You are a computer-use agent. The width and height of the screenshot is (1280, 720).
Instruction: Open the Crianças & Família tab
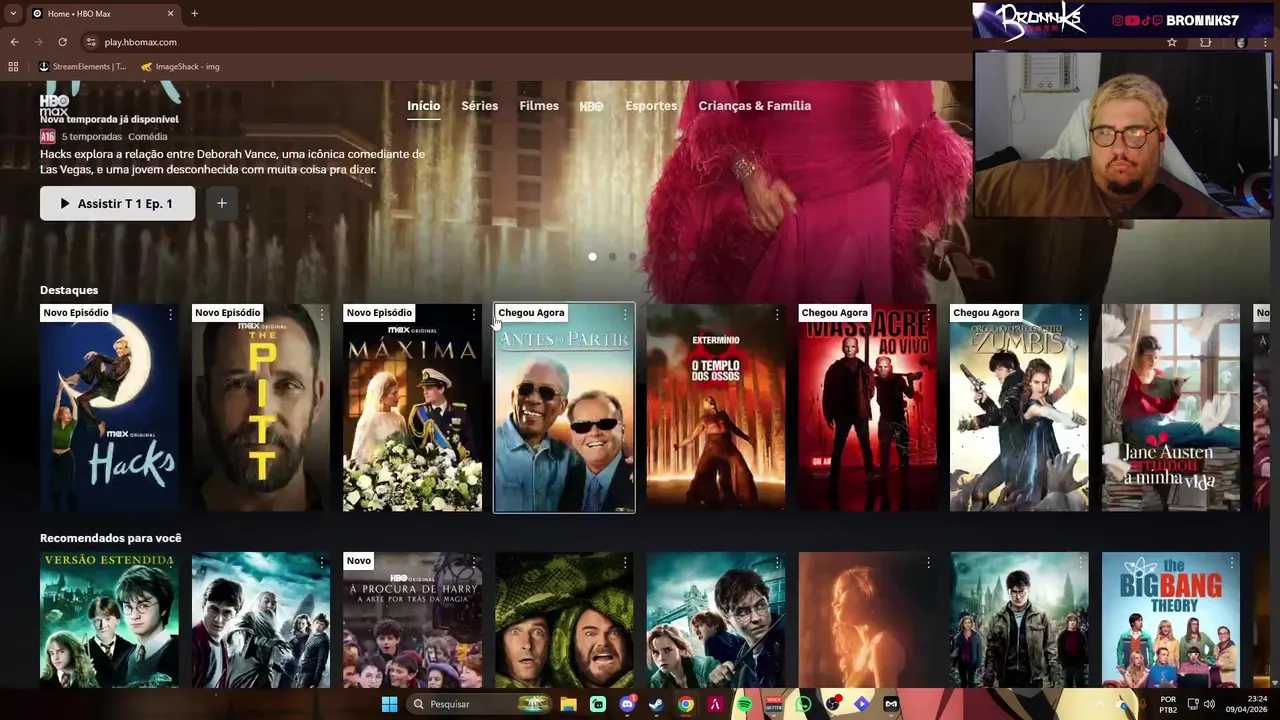754,106
